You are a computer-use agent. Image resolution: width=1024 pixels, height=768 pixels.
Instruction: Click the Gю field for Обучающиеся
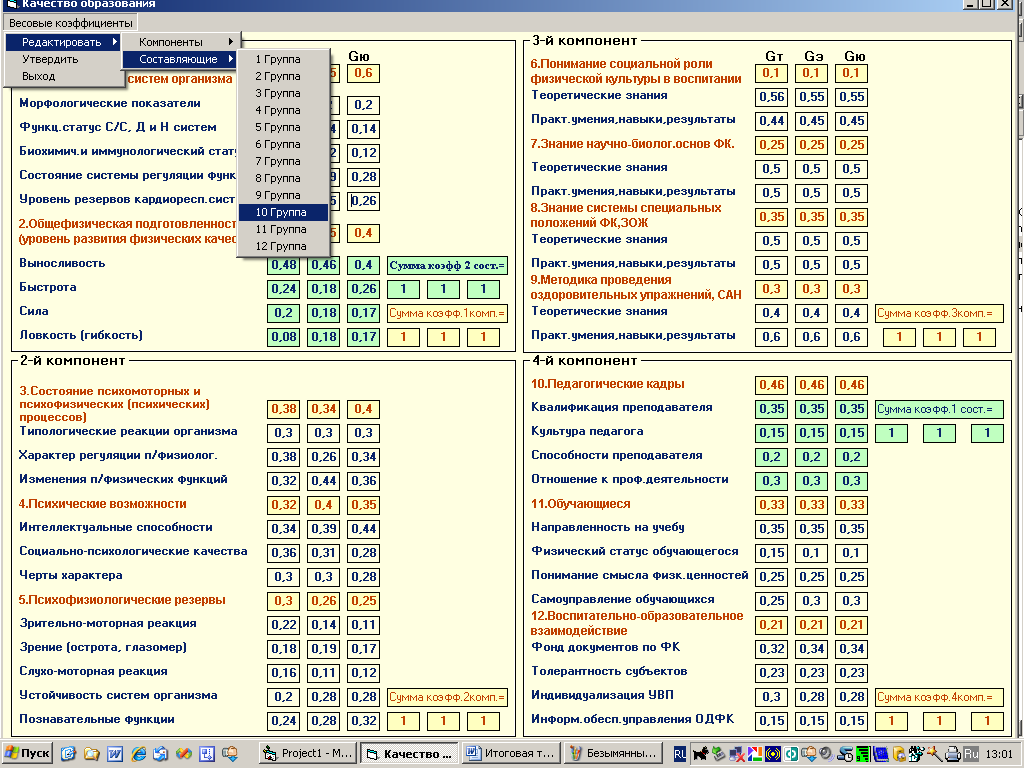[x=852, y=505]
